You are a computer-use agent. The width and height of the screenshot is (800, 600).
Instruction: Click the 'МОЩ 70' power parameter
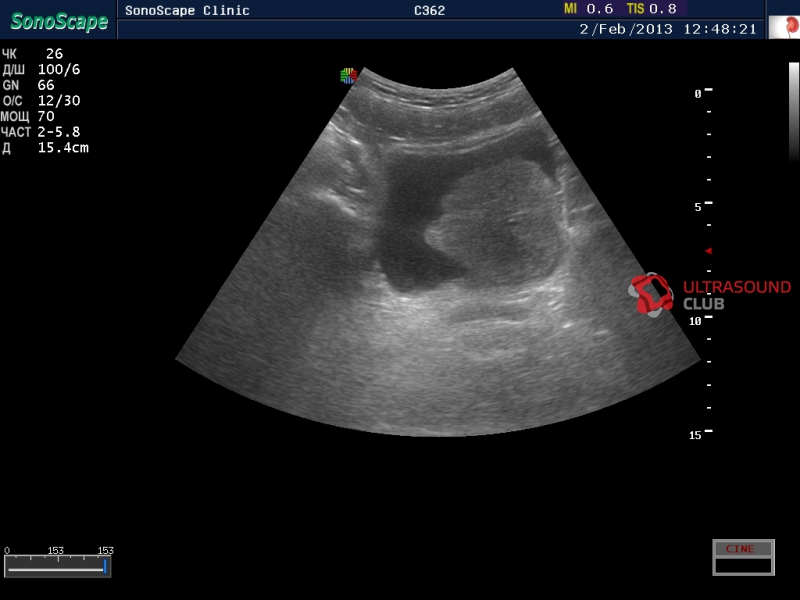(x=28, y=116)
